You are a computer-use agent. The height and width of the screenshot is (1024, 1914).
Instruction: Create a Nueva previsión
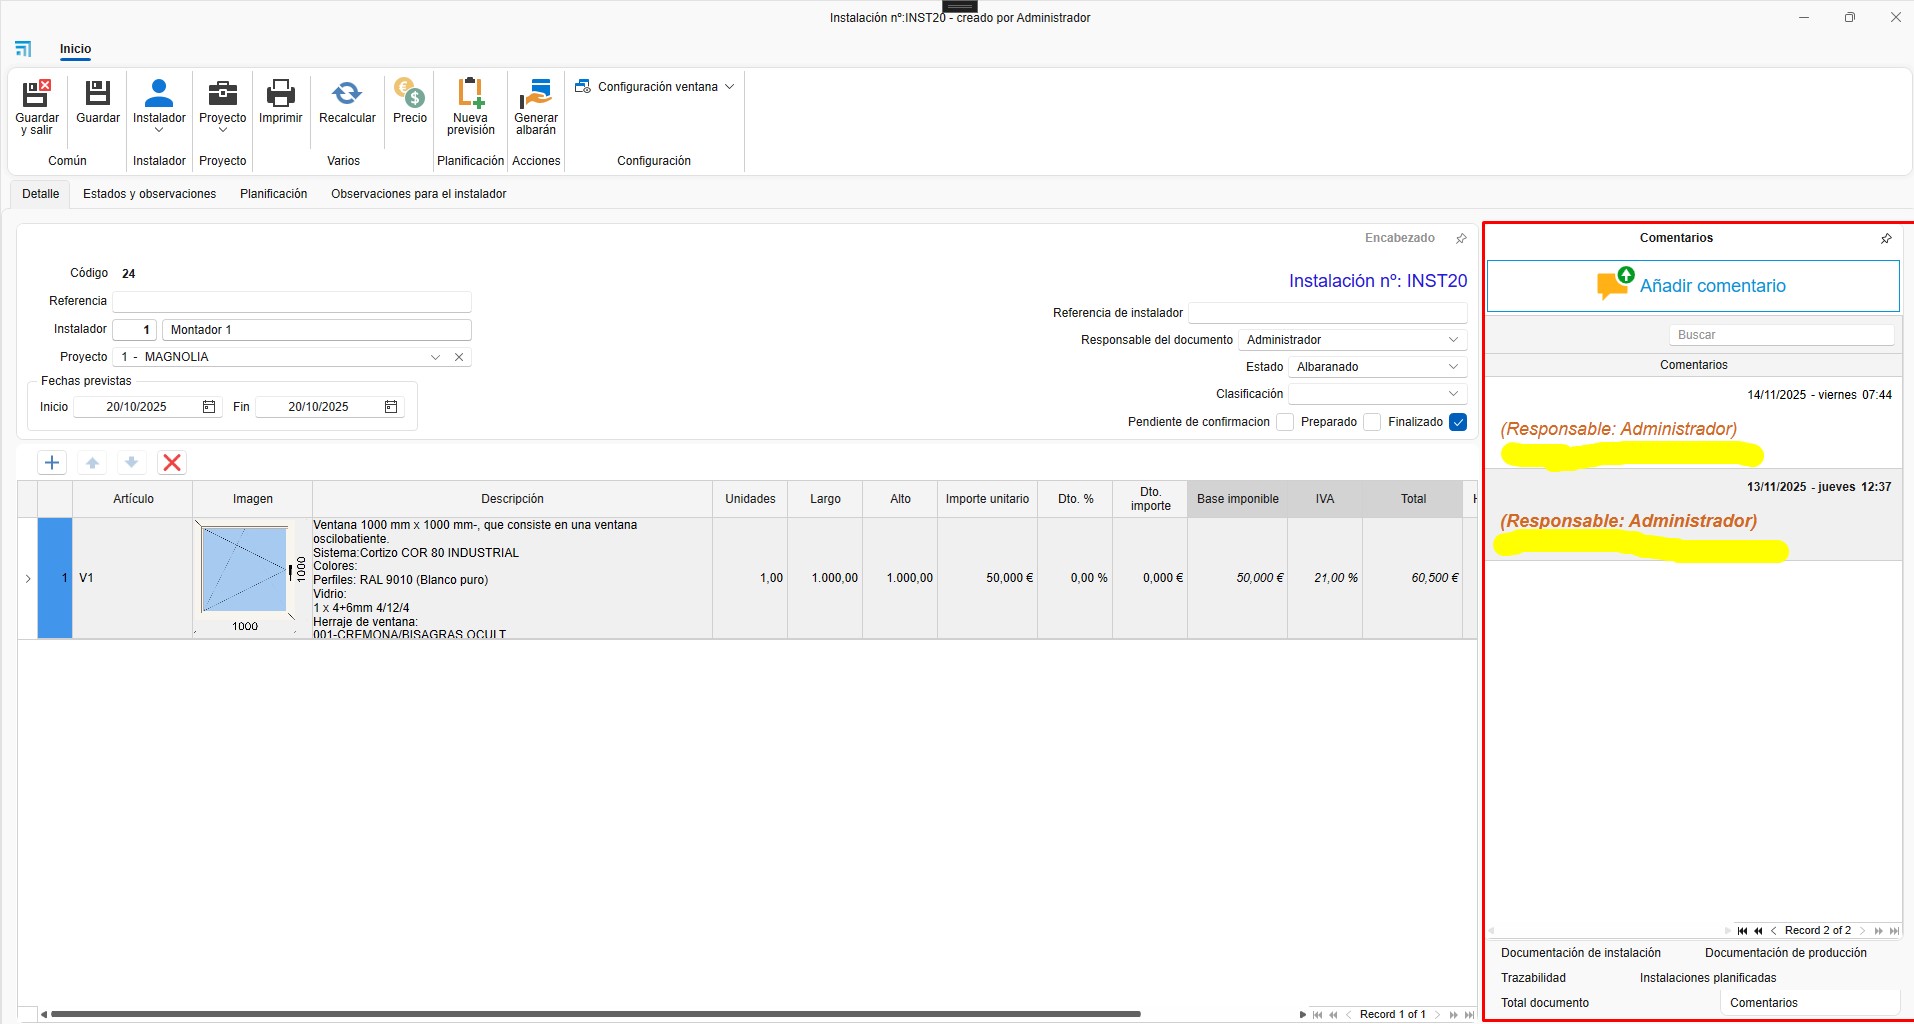coord(470,95)
